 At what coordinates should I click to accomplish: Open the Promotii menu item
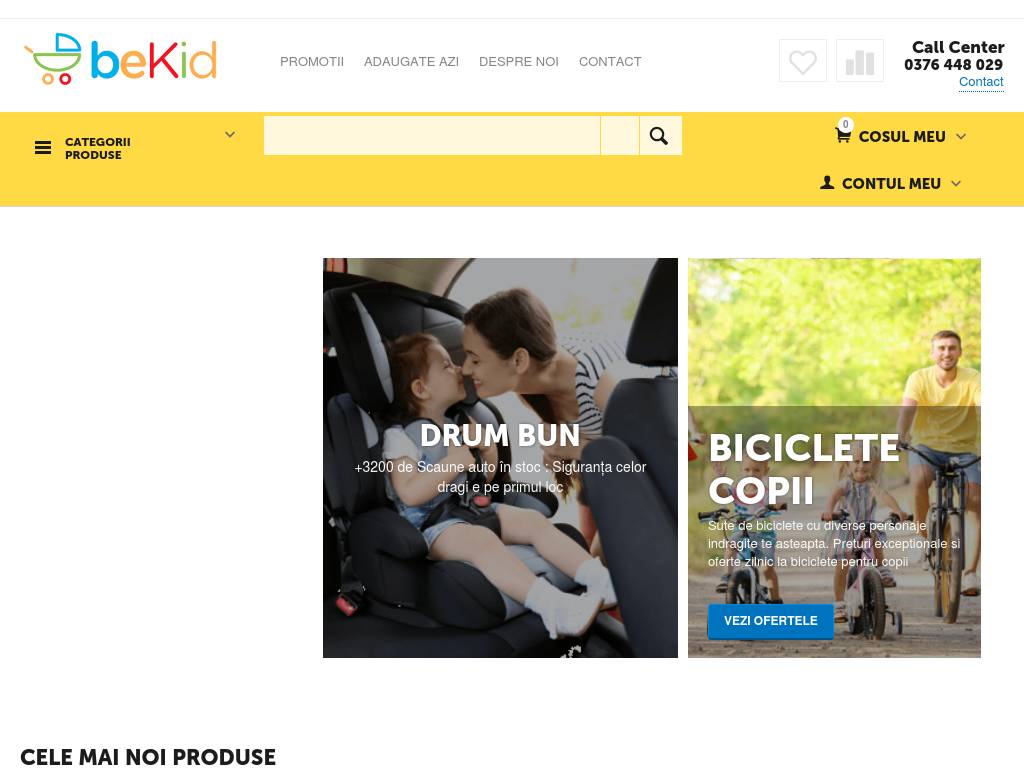tap(312, 61)
